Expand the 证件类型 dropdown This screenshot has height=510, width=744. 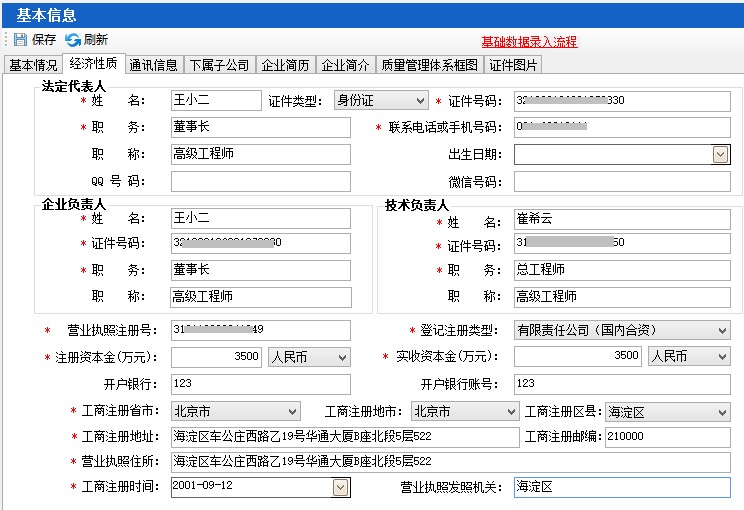pyautogui.click(x=420, y=101)
